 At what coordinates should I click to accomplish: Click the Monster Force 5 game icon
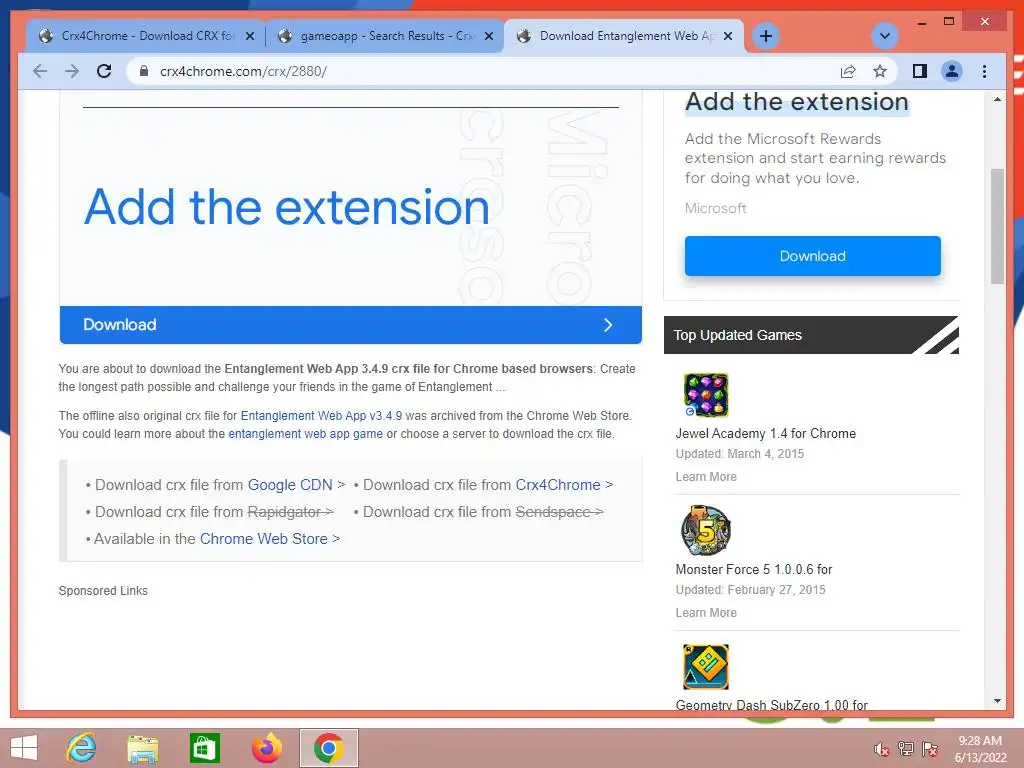click(706, 530)
